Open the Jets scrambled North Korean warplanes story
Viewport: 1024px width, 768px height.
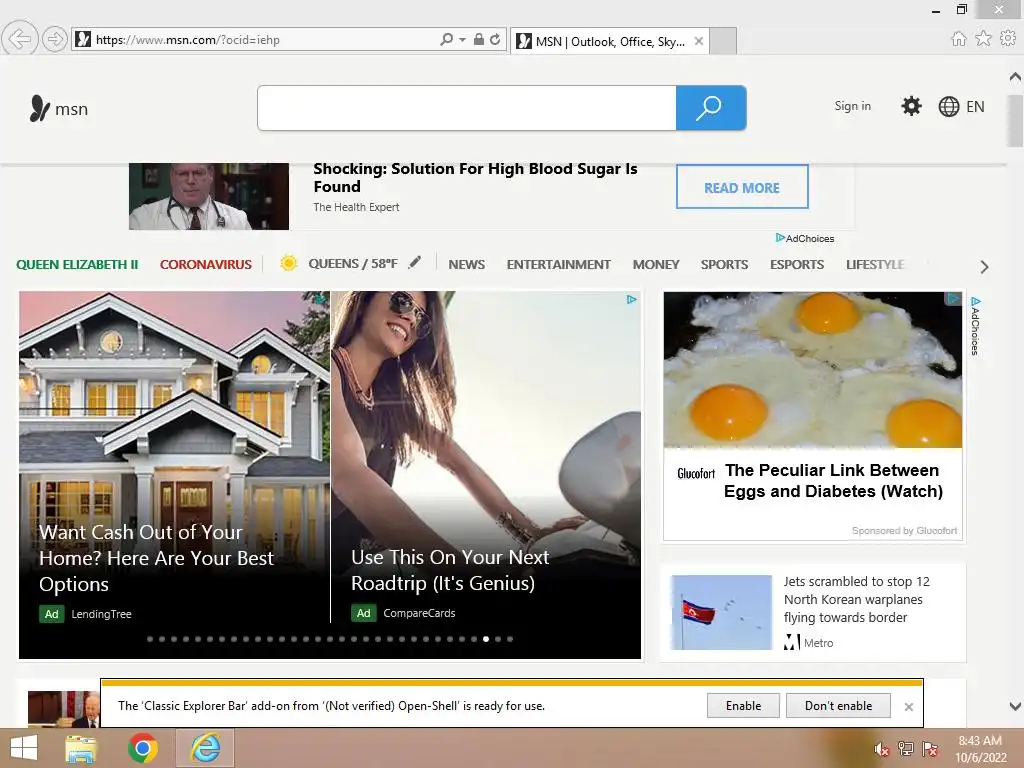tap(856, 600)
